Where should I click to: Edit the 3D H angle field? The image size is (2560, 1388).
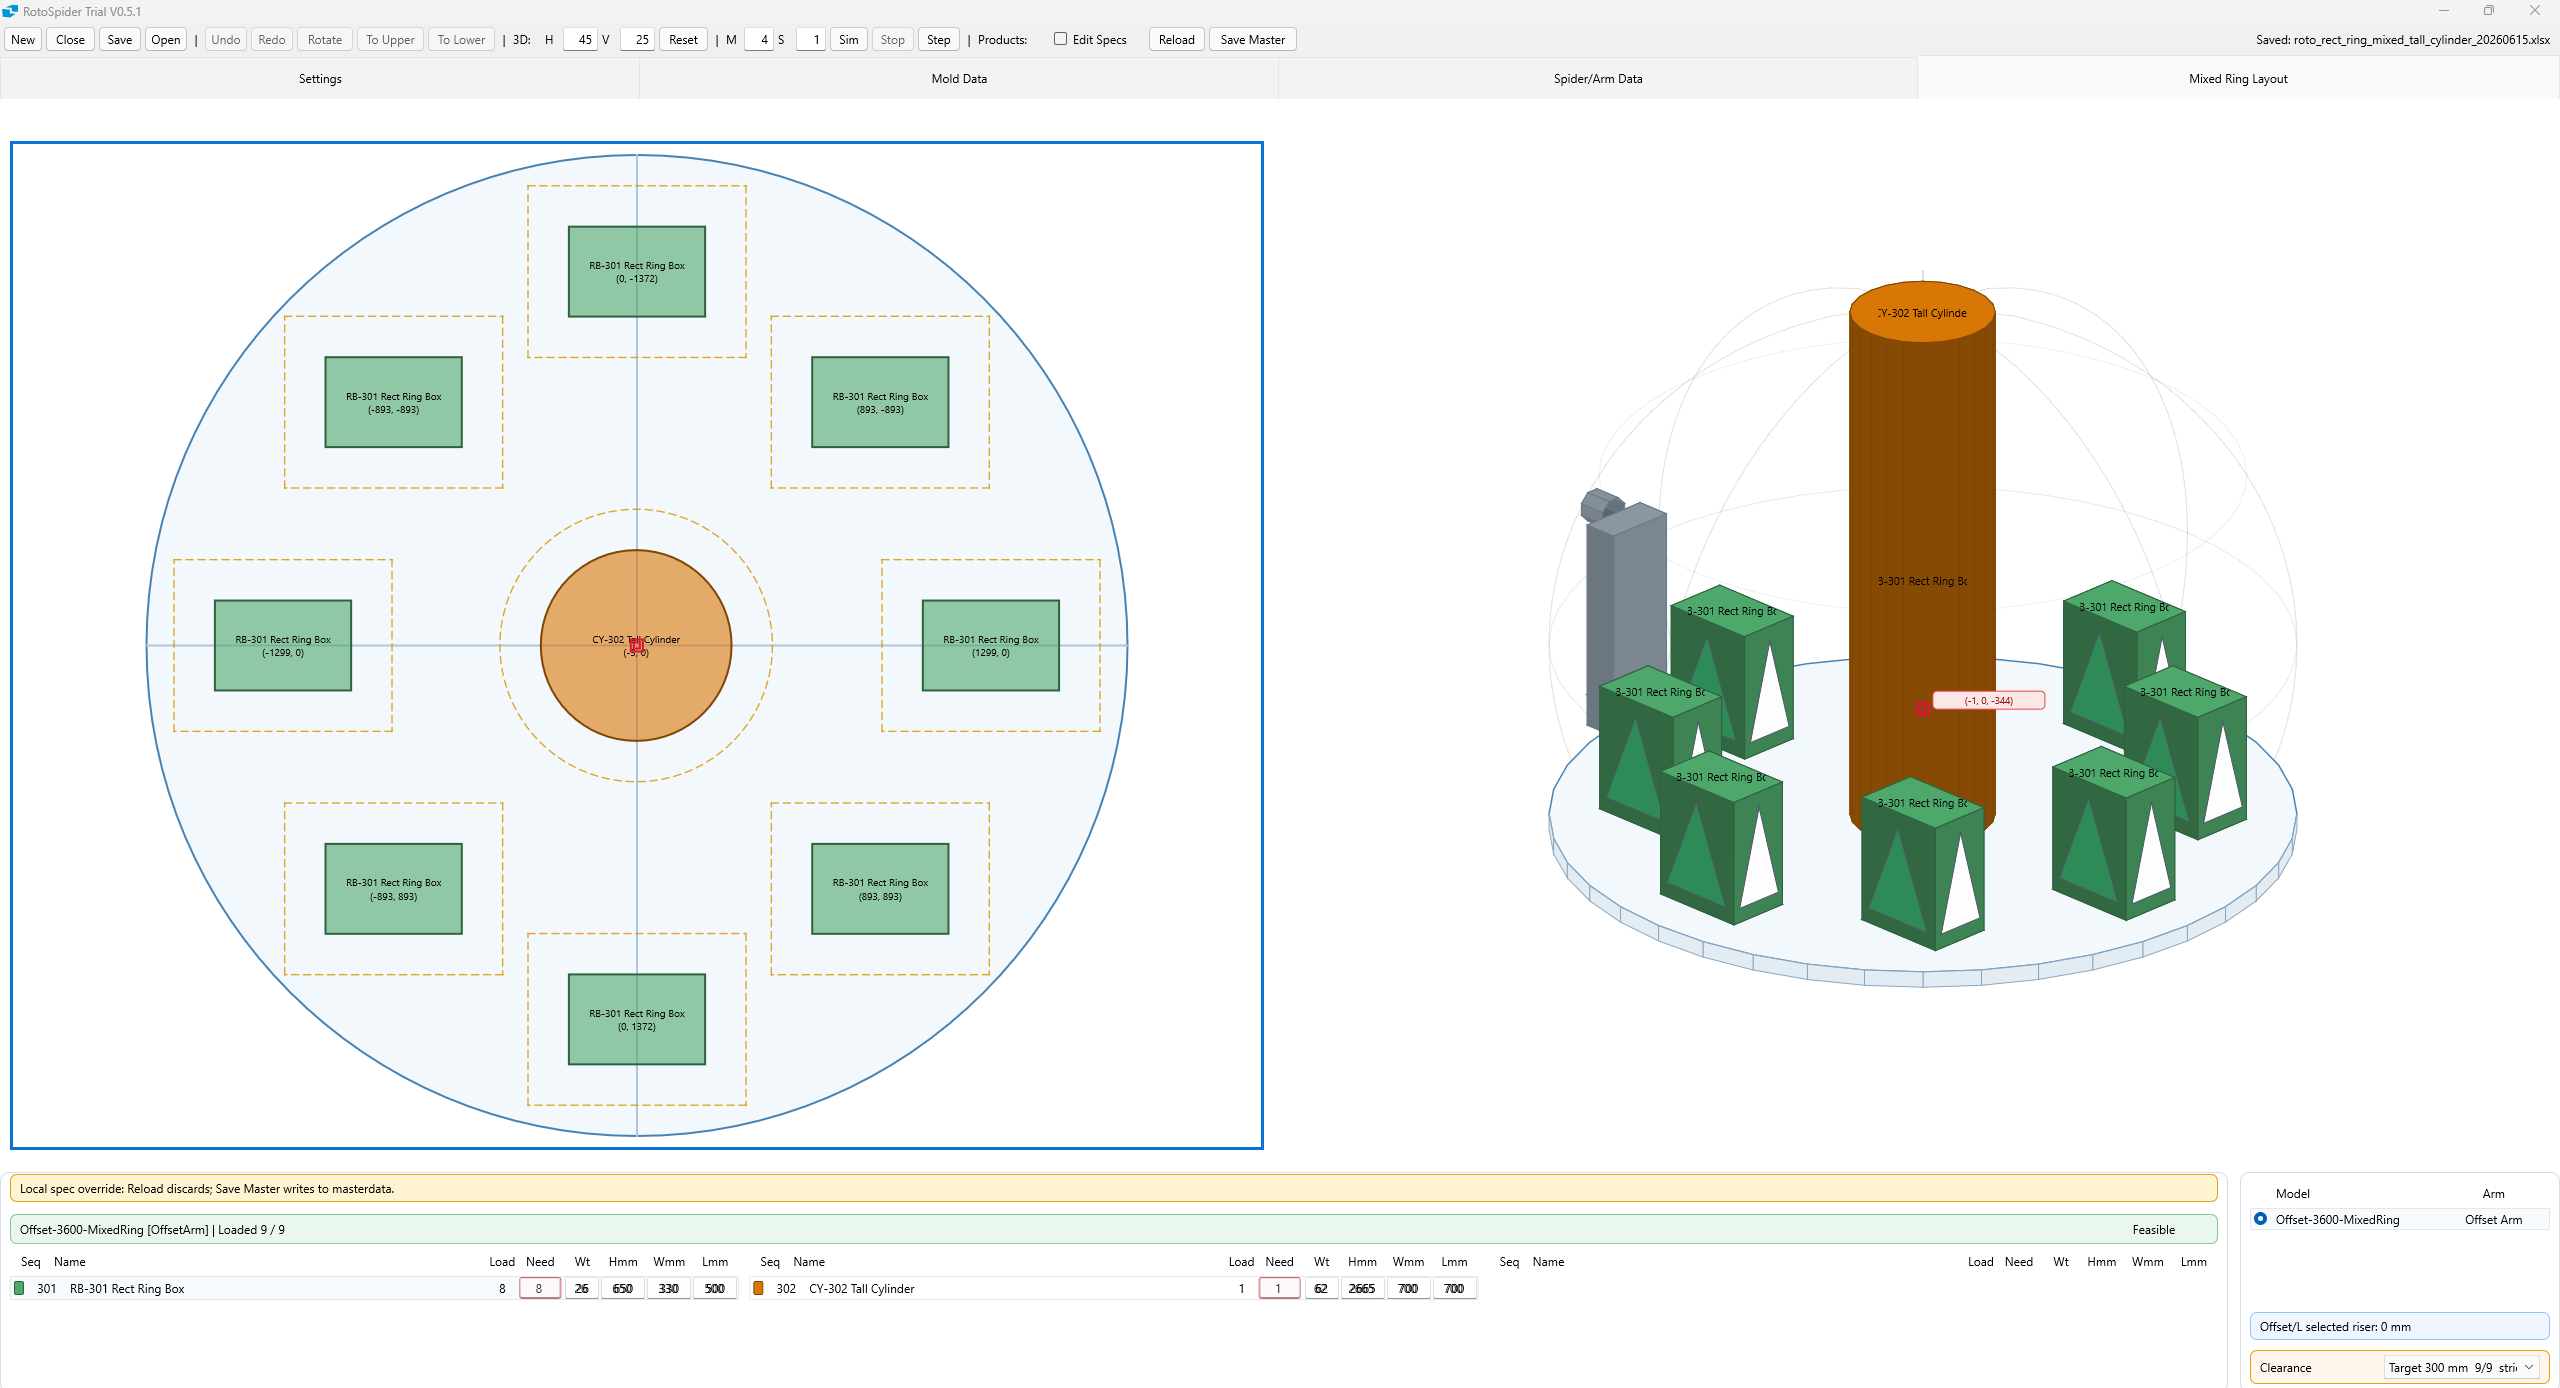coord(580,40)
